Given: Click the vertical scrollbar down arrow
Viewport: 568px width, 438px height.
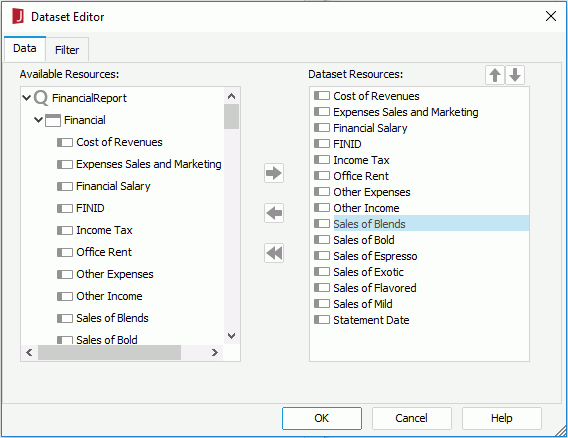Looking at the screenshot, I should point(231,336).
